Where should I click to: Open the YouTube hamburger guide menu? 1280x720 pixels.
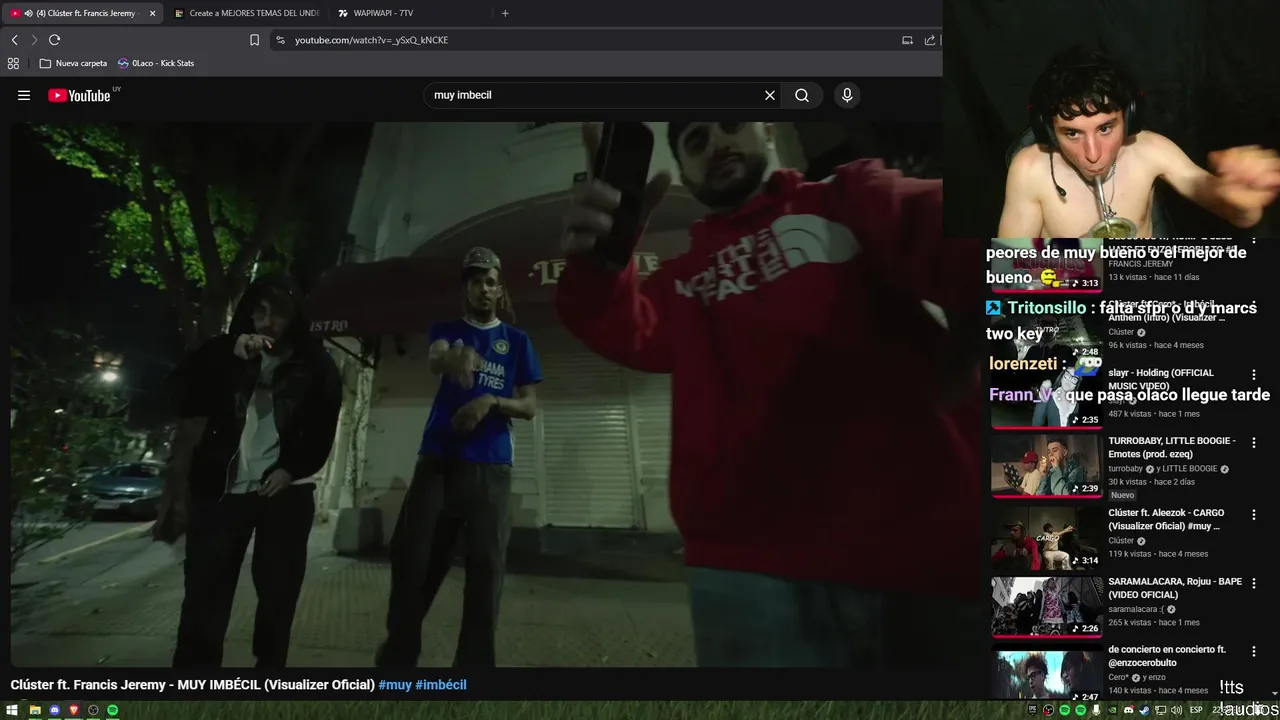pos(24,95)
